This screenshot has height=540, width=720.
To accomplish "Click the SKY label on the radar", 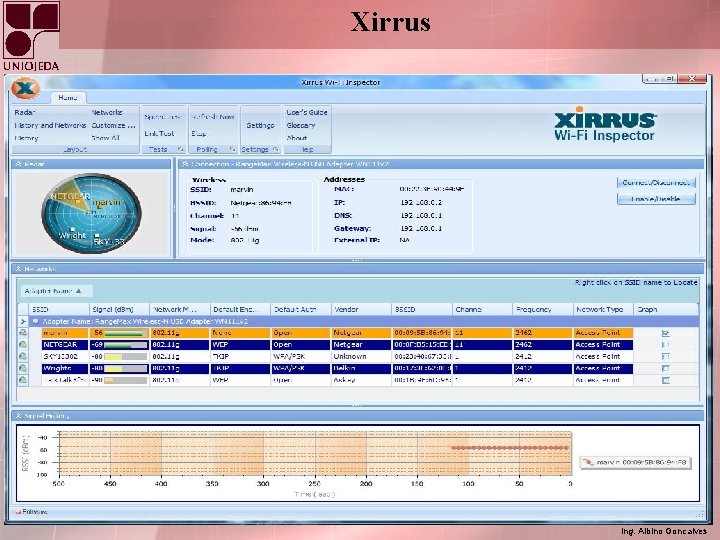I will pyautogui.click(x=109, y=242).
